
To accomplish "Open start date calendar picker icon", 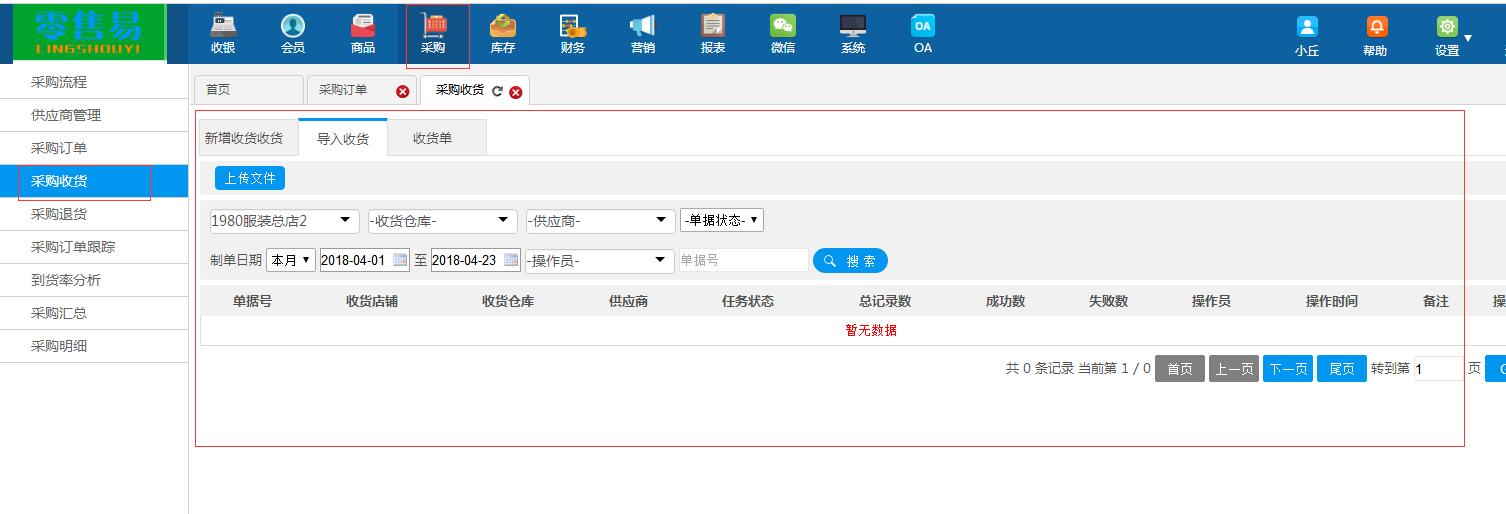I will click(400, 260).
